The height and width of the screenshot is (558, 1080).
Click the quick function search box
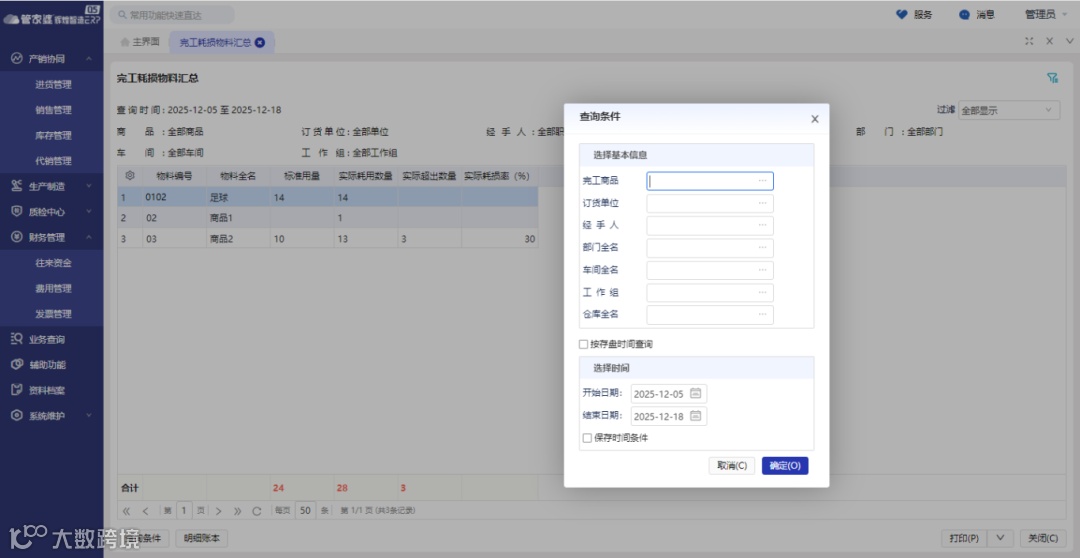pos(172,14)
